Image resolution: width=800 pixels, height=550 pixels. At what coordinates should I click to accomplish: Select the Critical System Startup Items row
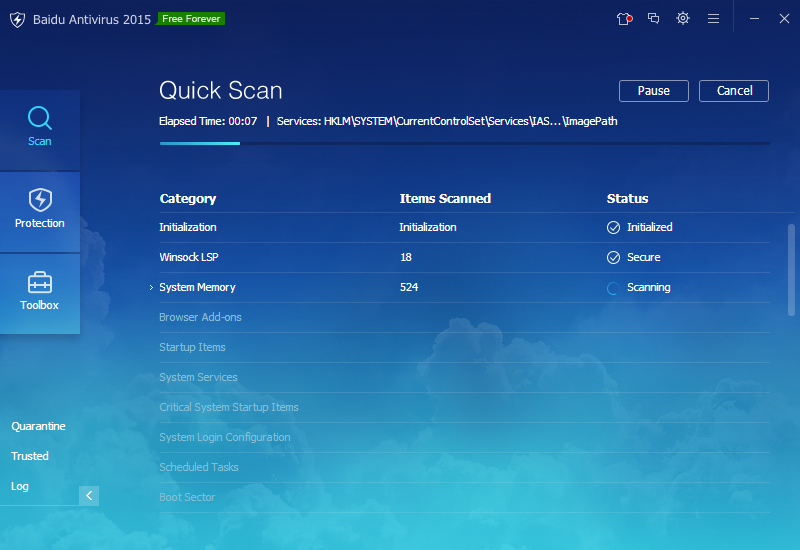click(464, 408)
